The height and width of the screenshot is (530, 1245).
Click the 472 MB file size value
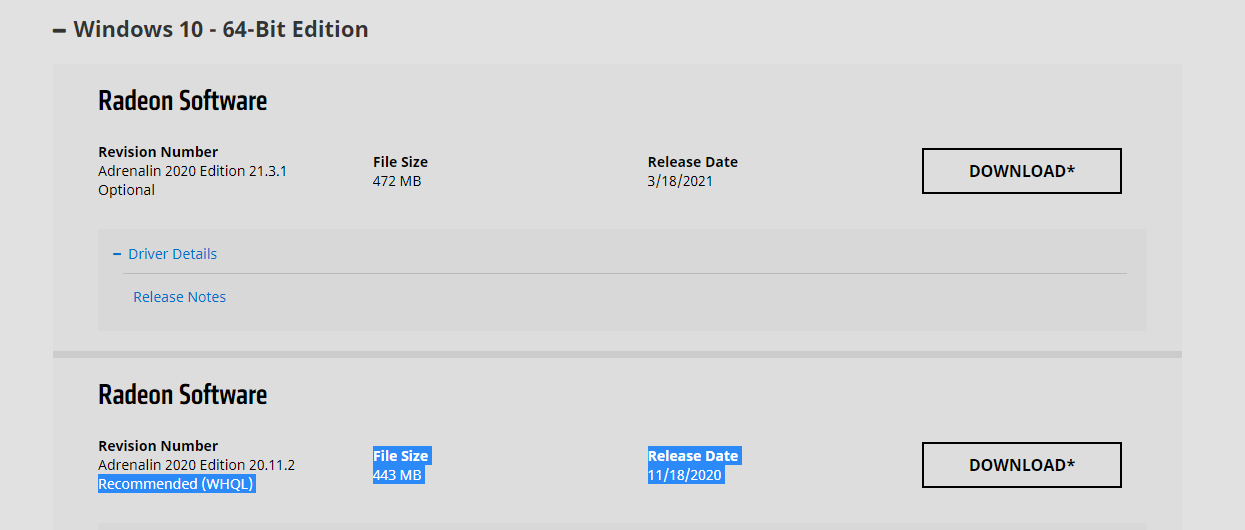click(397, 181)
